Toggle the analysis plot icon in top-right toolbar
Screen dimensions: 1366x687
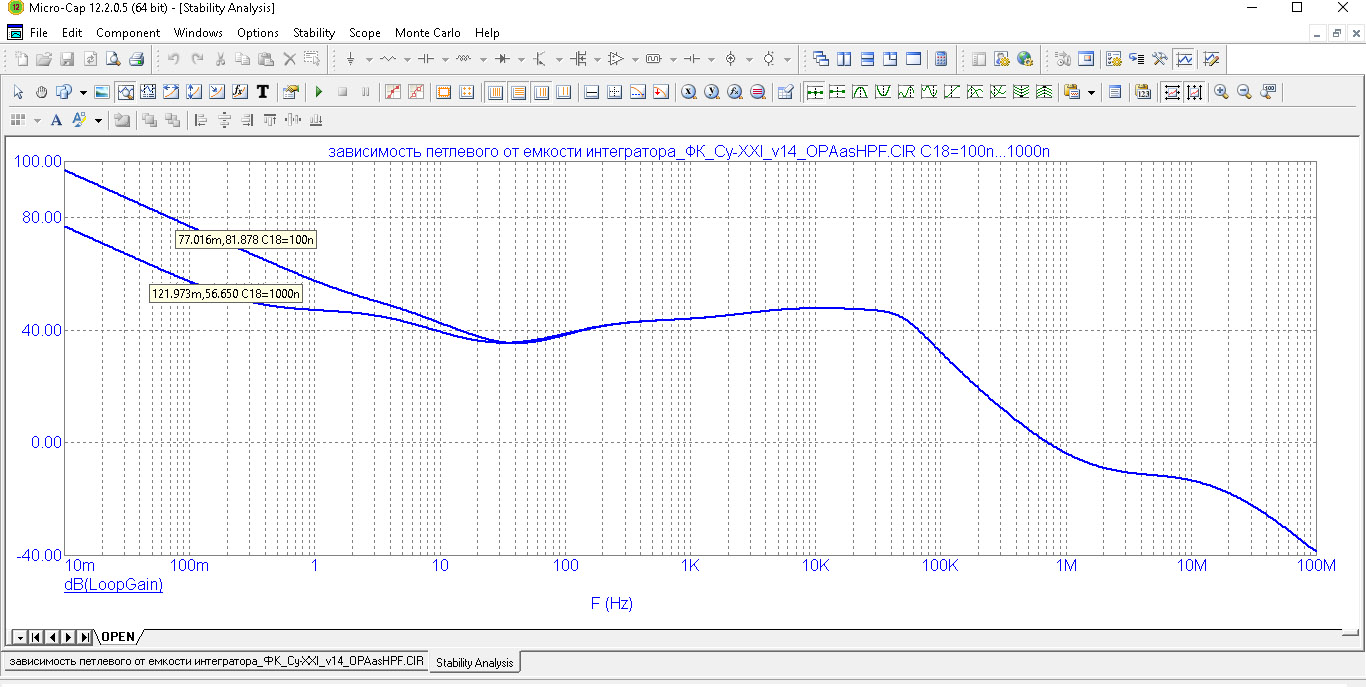pyautogui.click(x=1185, y=59)
